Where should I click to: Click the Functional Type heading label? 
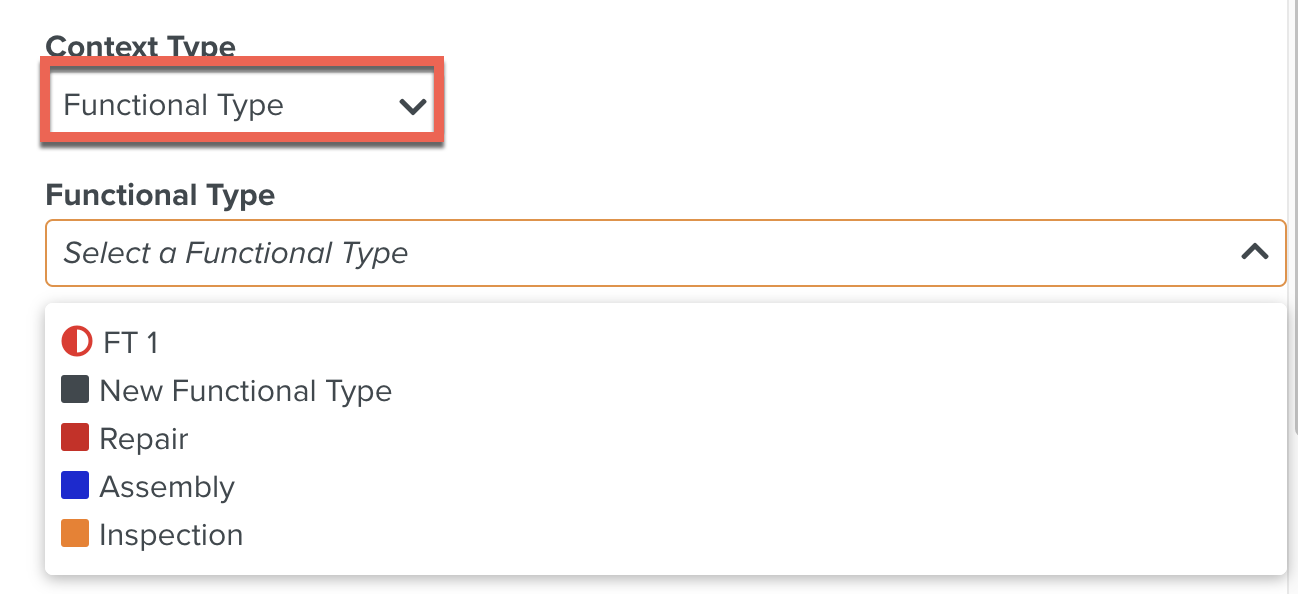point(159,195)
